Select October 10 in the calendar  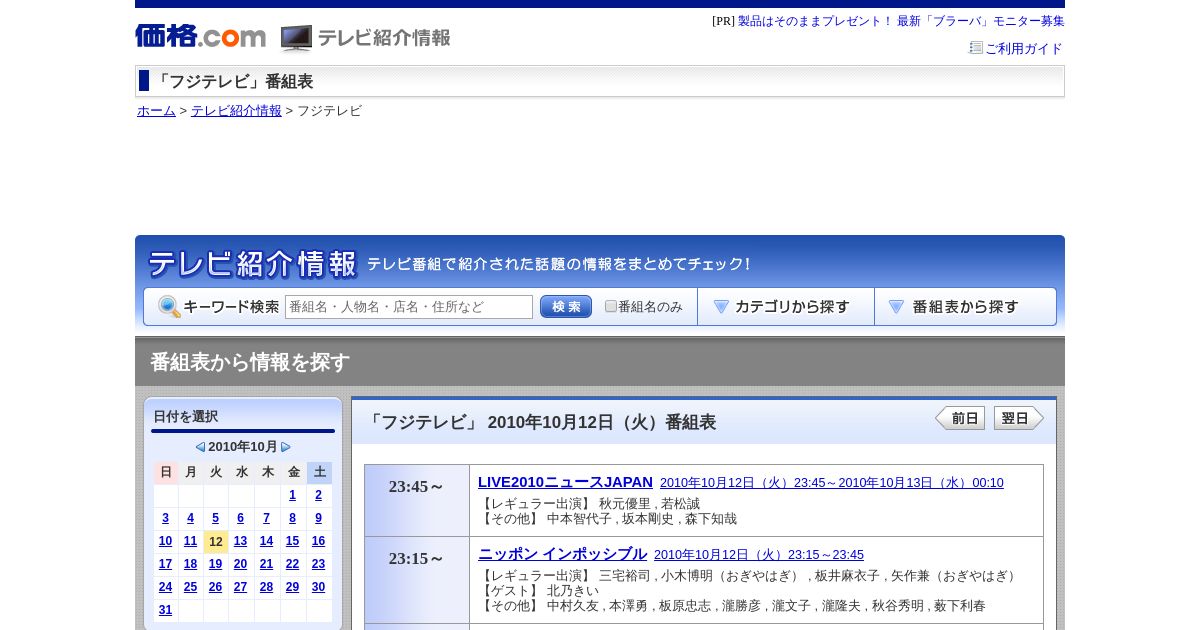click(x=165, y=541)
